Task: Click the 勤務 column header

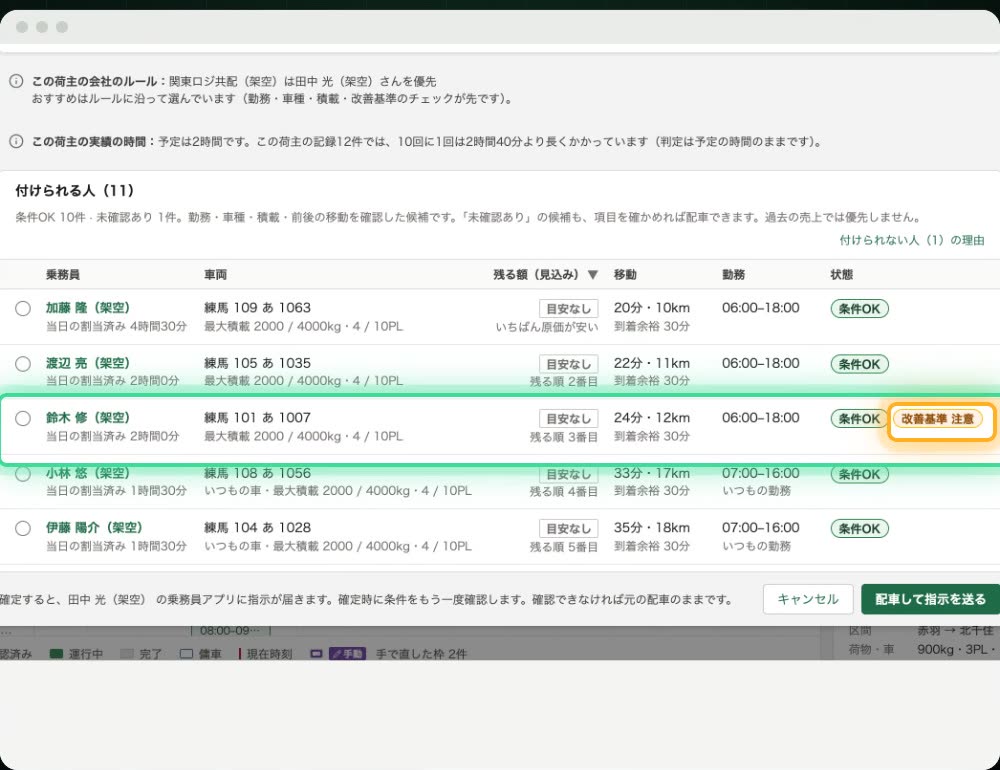Action: coord(733,275)
